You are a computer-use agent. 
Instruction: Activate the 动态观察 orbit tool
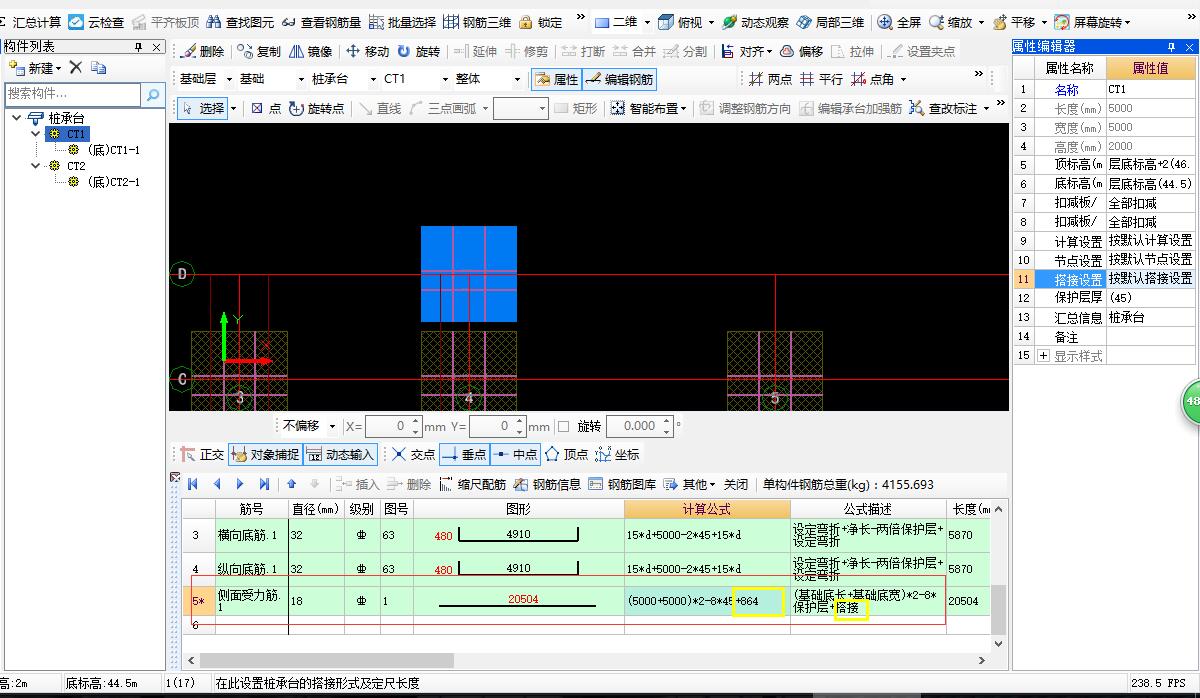[754, 22]
